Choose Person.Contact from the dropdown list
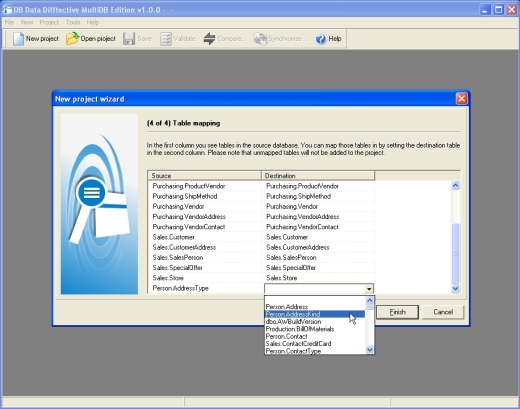This screenshot has height=409, width=520. pyautogui.click(x=315, y=336)
